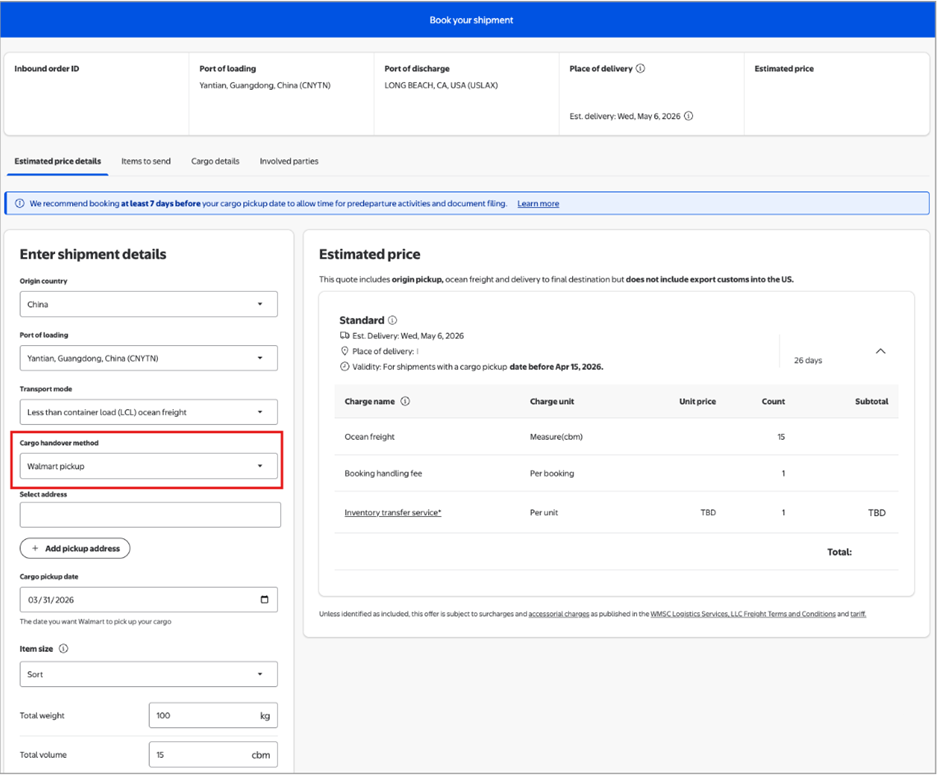Expand the Transport mode dropdown

point(149,412)
